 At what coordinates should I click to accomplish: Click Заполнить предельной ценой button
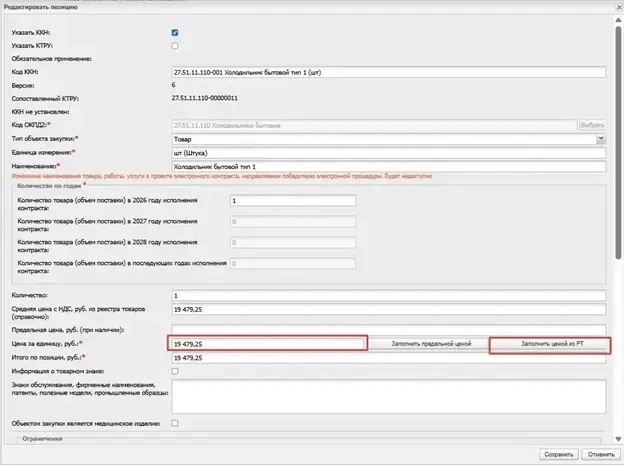(431, 344)
